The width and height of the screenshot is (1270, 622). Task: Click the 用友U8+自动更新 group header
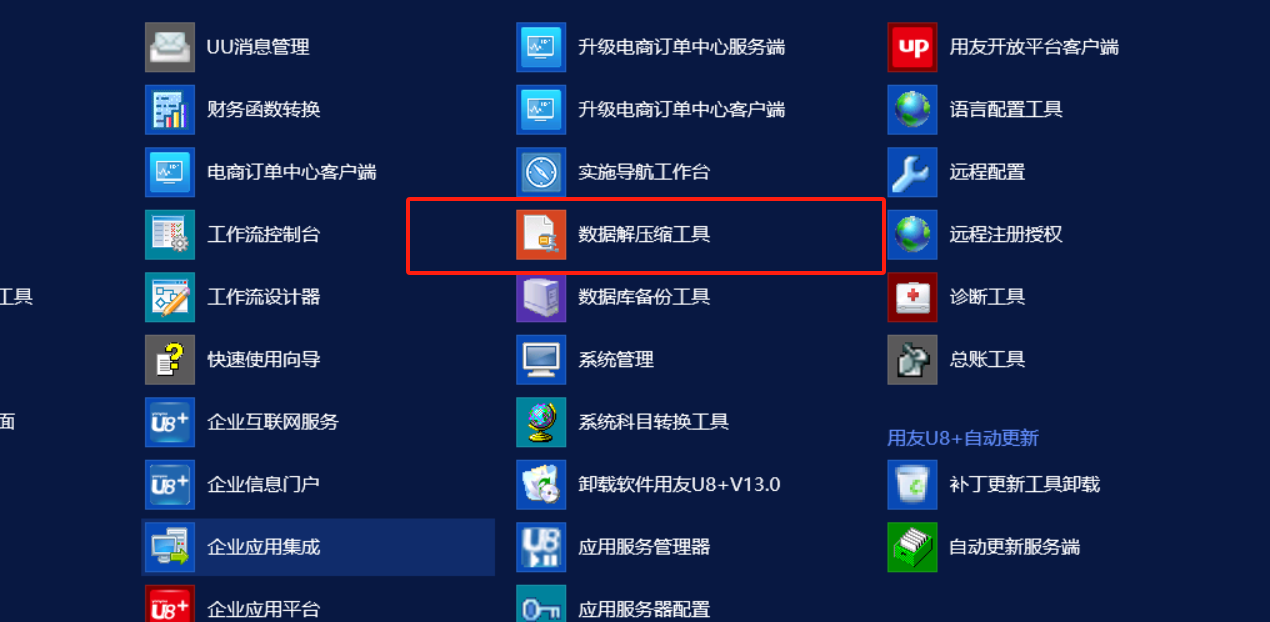click(962, 438)
